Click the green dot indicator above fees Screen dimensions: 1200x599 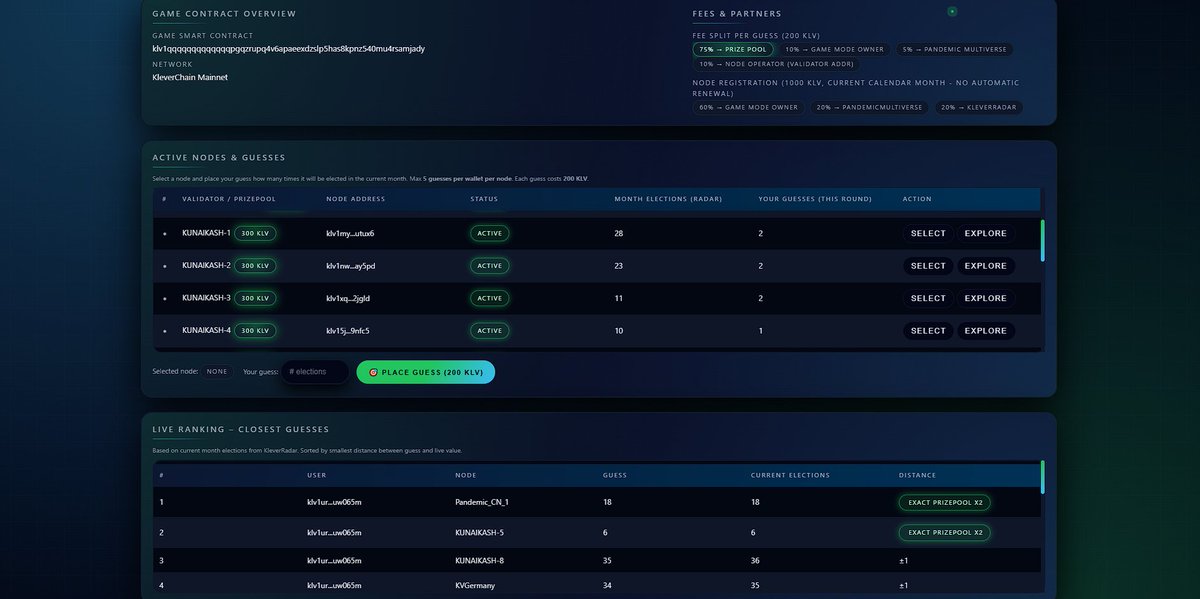[952, 12]
